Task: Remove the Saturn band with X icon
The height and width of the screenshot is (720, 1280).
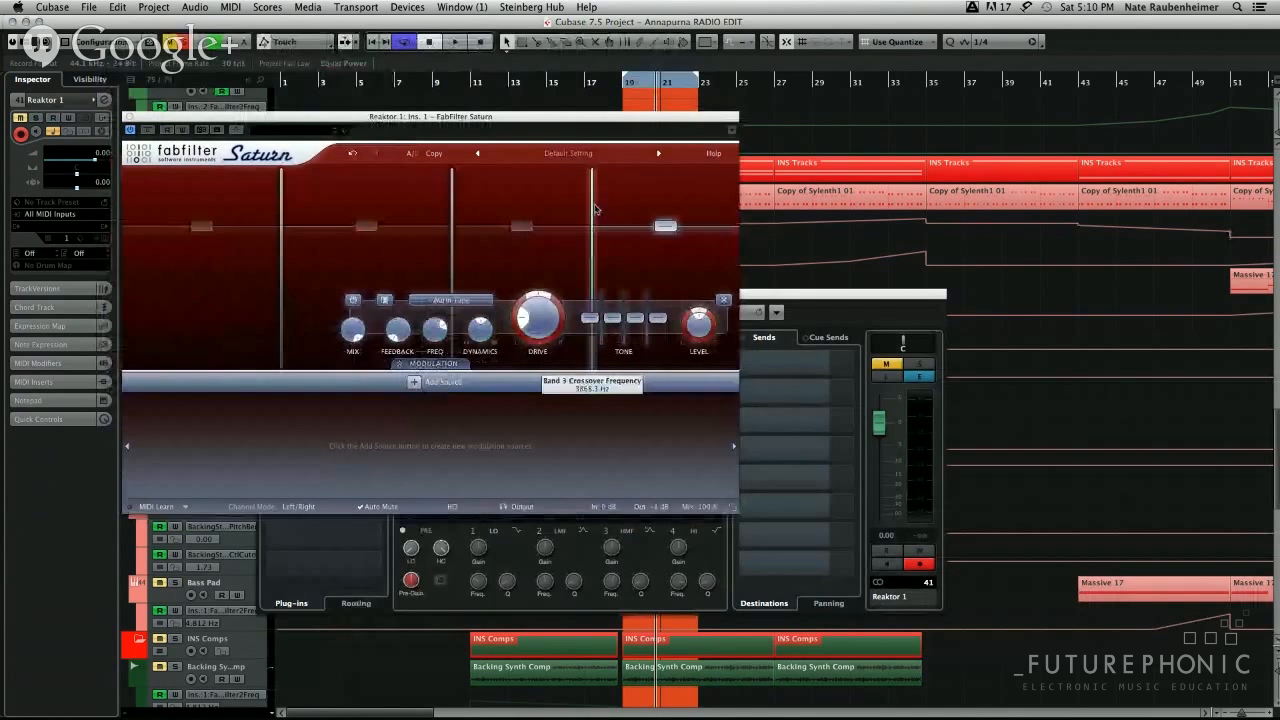Action: click(724, 300)
